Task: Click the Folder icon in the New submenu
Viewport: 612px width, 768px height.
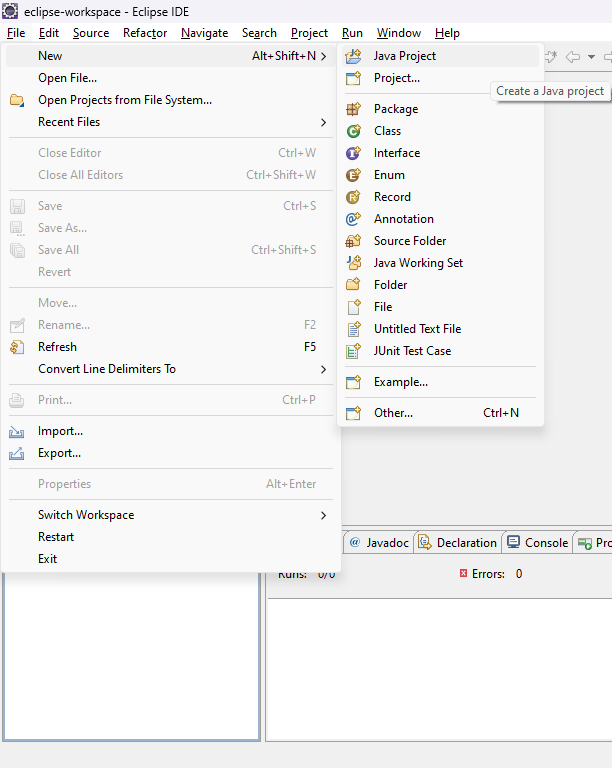Action: [353, 285]
